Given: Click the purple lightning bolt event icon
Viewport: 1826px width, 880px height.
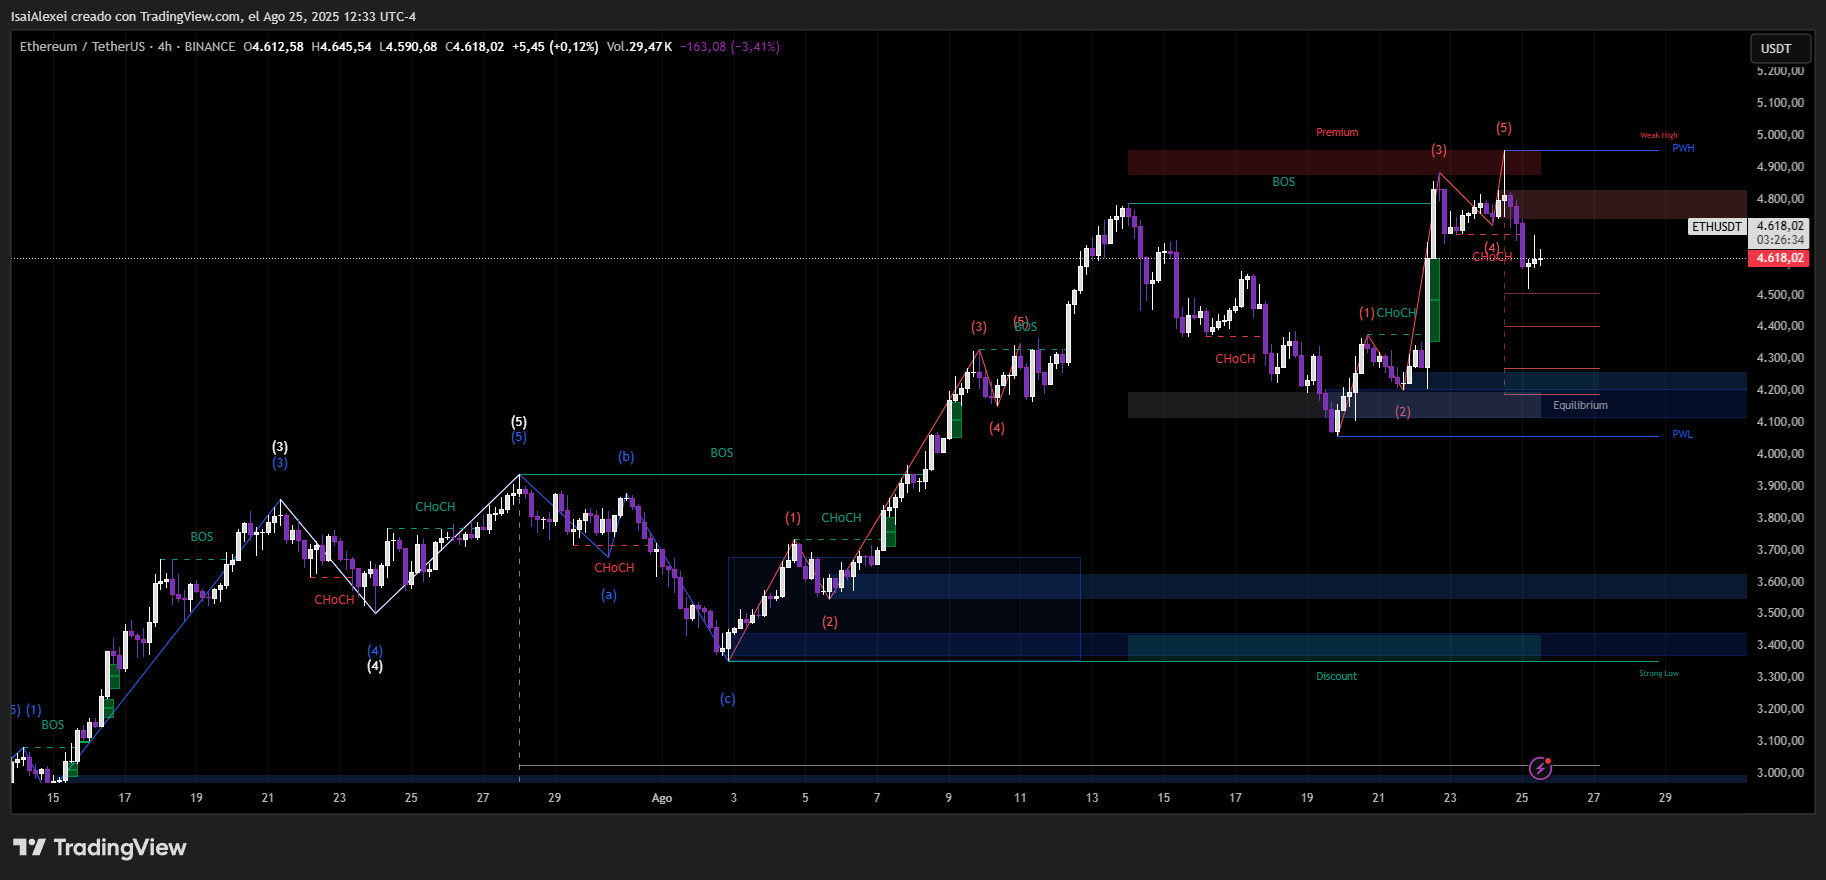Looking at the screenshot, I should pyautogui.click(x=1540, y=768).
